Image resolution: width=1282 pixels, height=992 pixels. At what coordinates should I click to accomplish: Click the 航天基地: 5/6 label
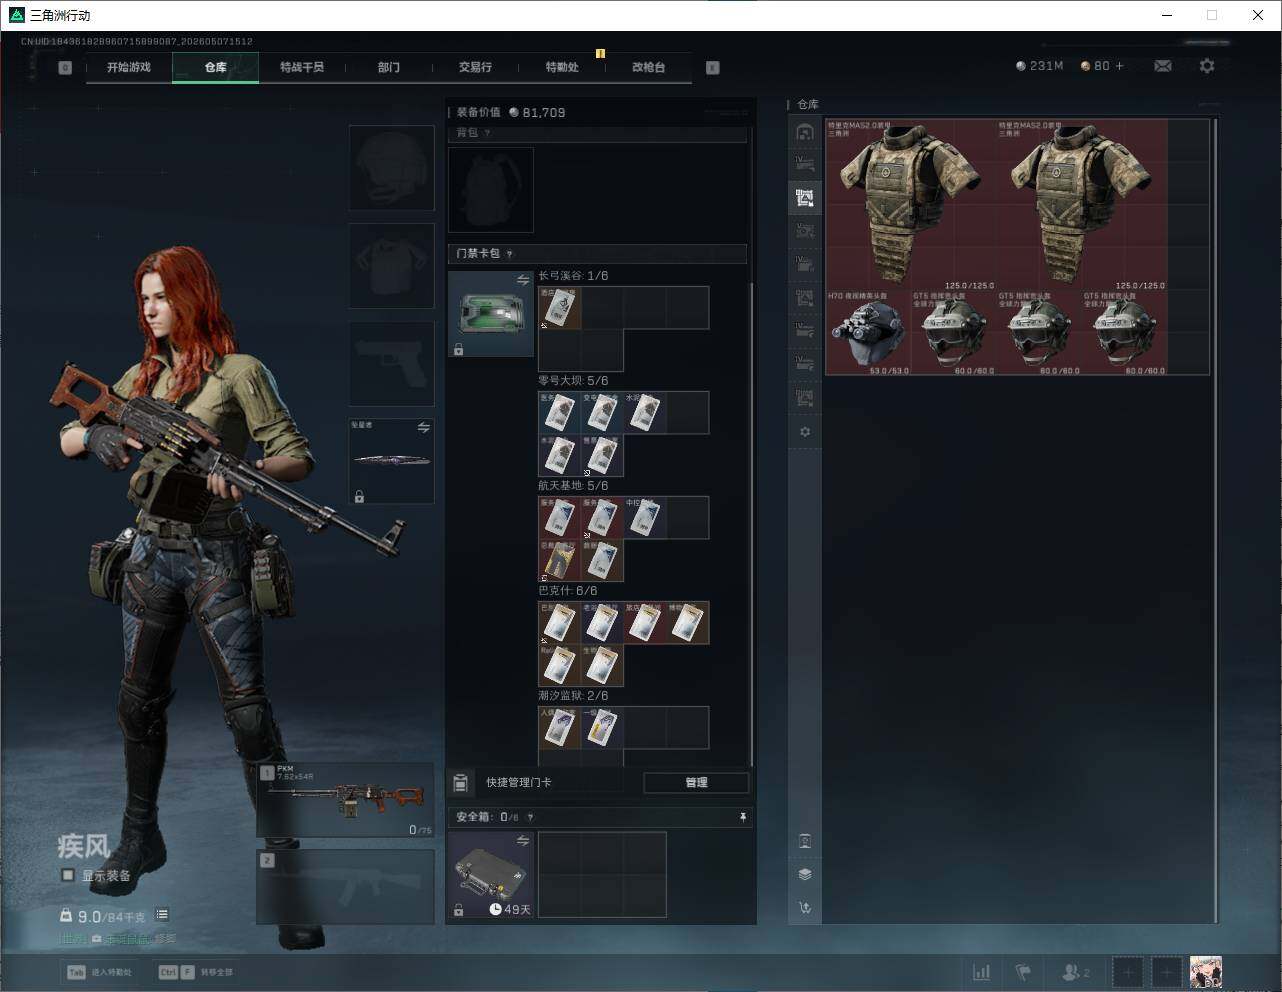573,486
